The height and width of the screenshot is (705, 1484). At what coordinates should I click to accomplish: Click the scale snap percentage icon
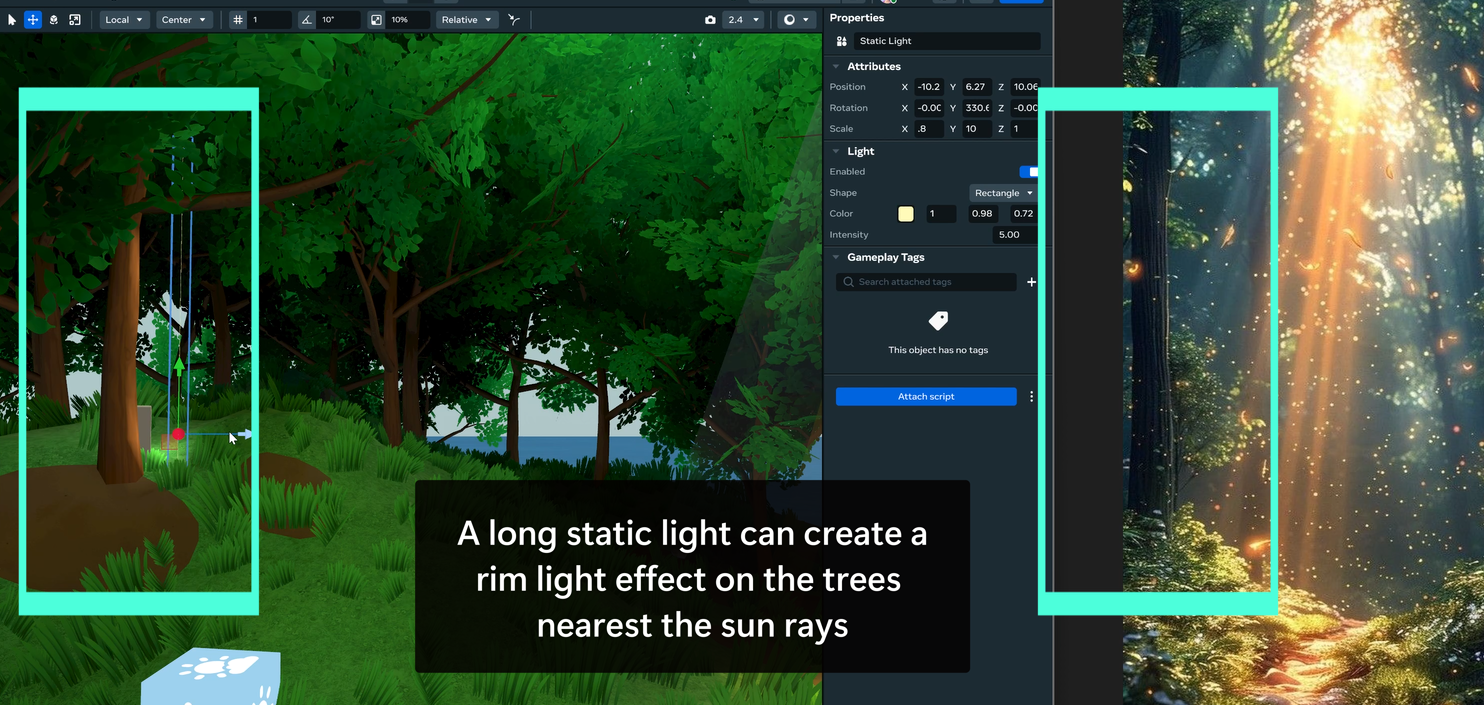[x=376, y=20]
